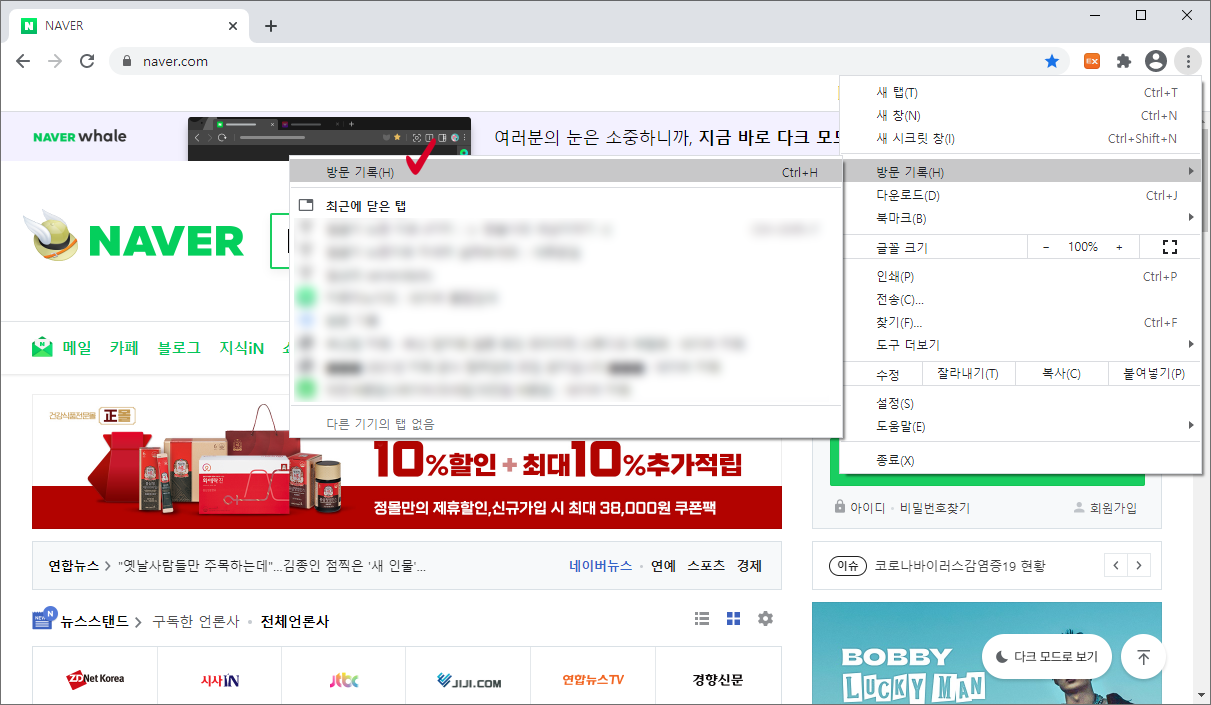This screenshot has width=1211, height=705.
Task: Increase zoom with the plus button
Action: pos(1119,247)
